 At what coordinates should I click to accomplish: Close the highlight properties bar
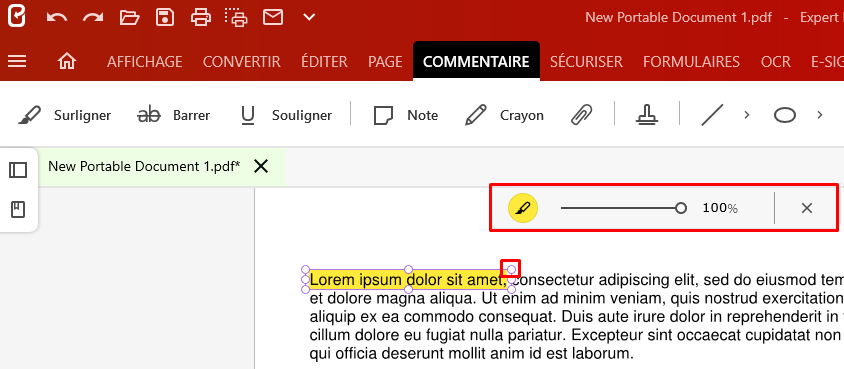point(806,208)
